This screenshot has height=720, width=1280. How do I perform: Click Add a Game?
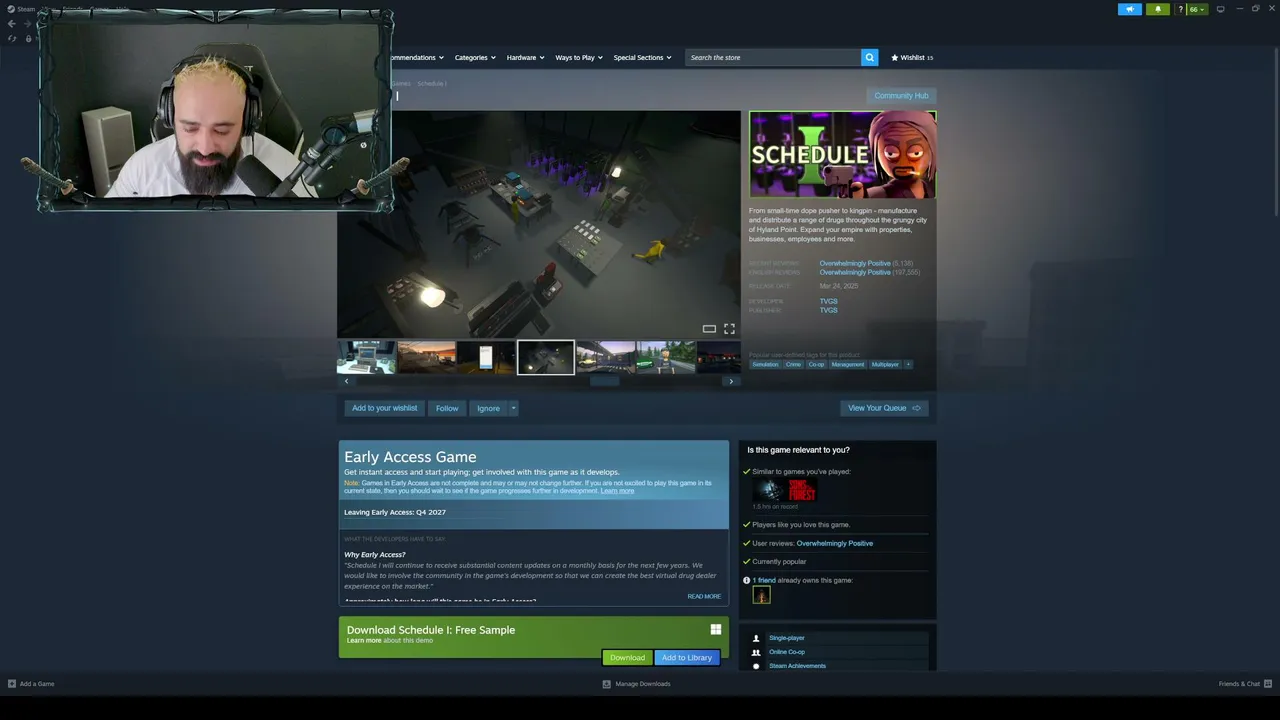(x=31, y=684)
